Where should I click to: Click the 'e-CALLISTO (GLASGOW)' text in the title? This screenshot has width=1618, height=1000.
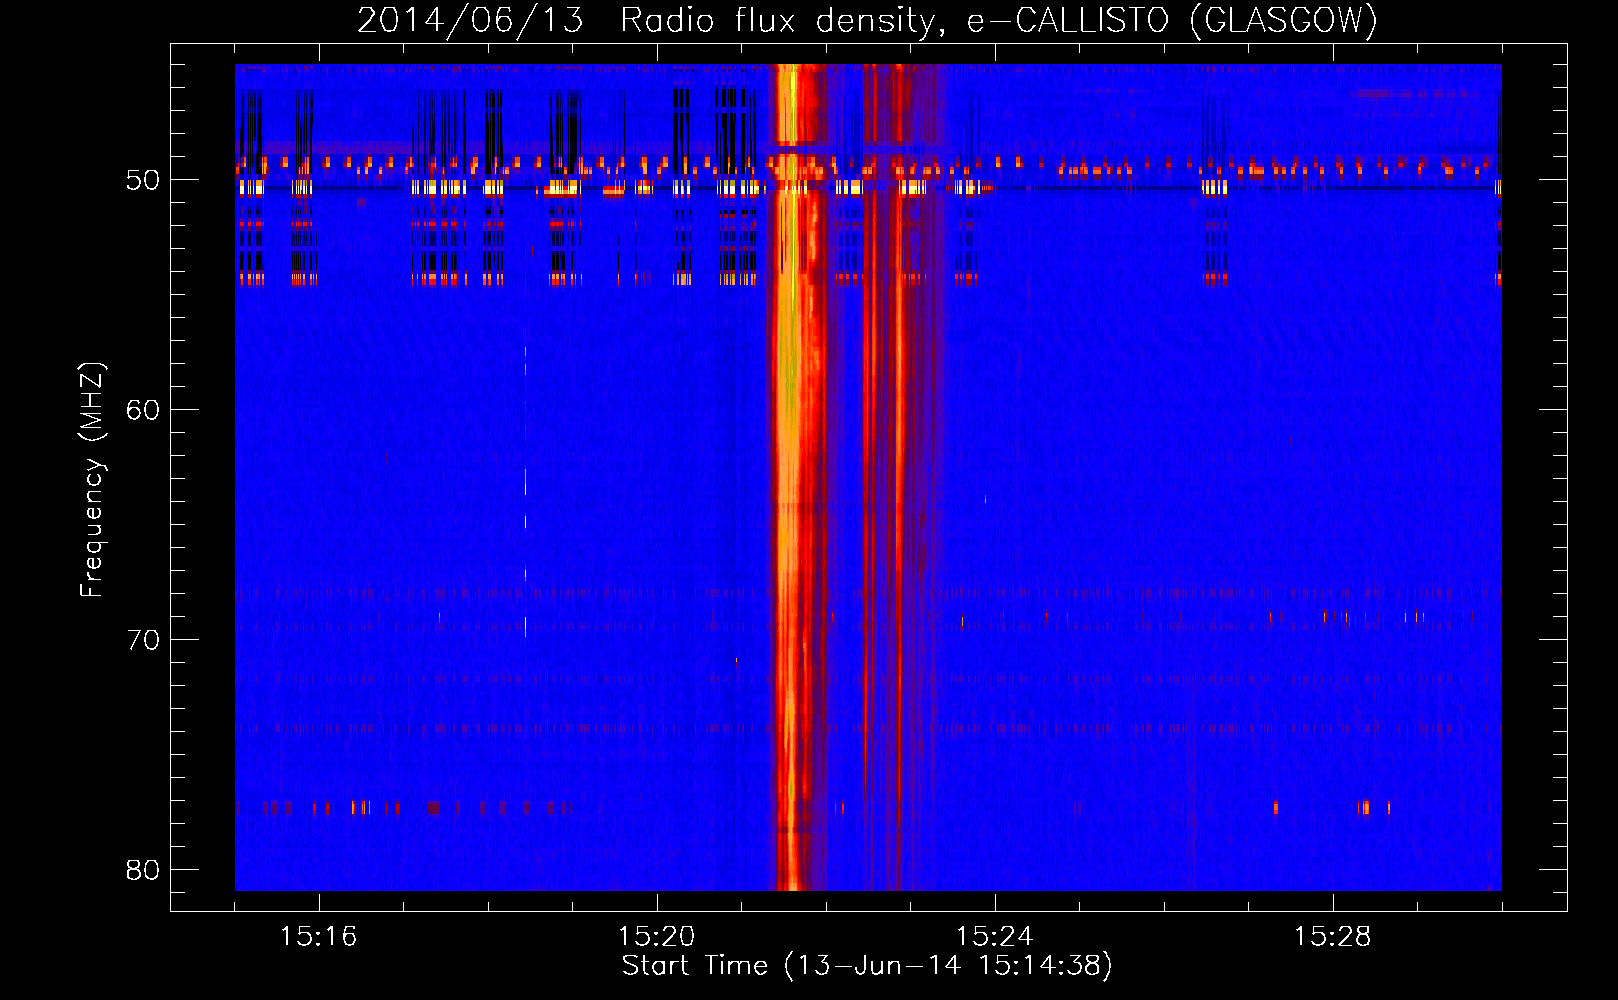coord(1171,20)
